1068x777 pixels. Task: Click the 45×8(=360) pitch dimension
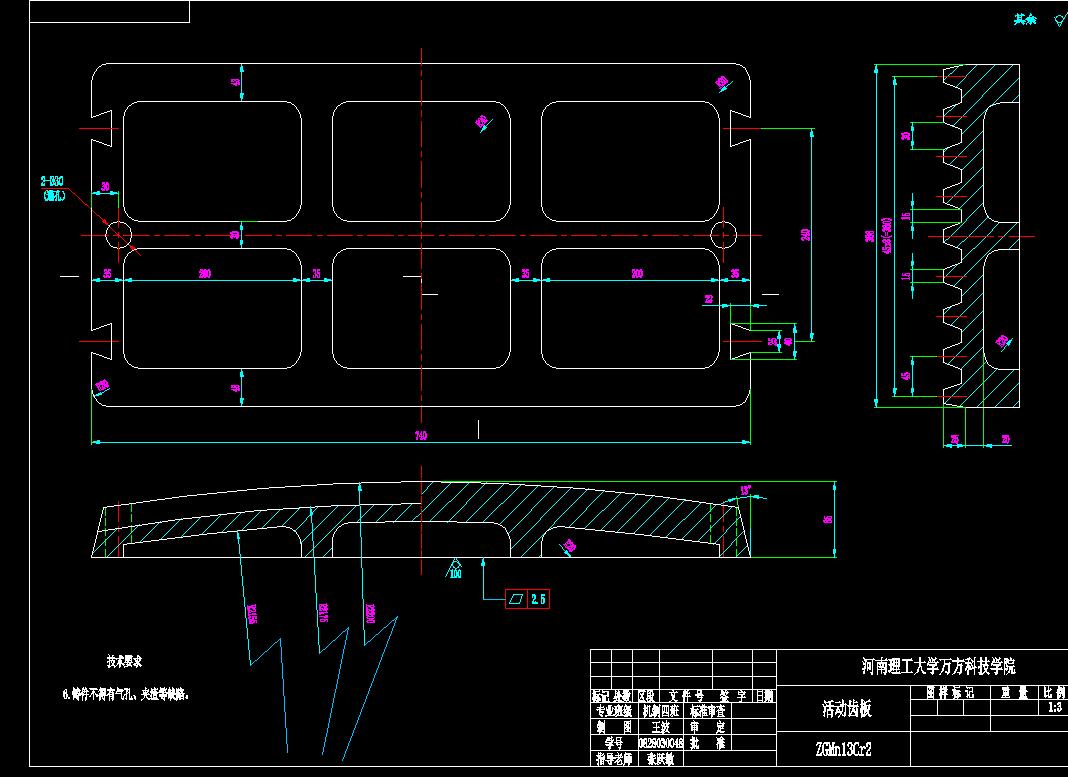pos(886,236)
